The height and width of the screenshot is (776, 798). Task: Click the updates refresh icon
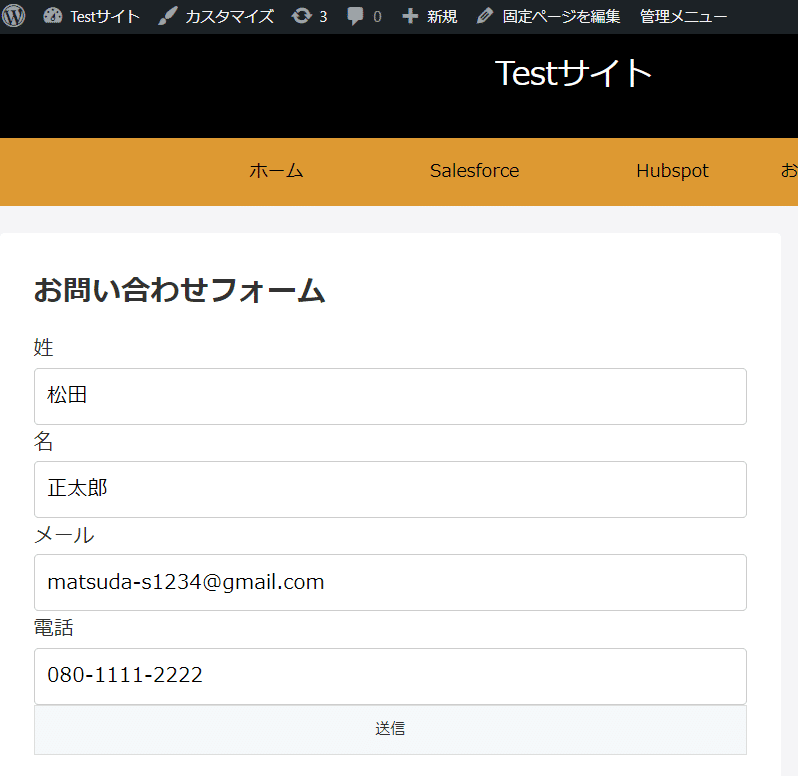[x=301, y=16]
